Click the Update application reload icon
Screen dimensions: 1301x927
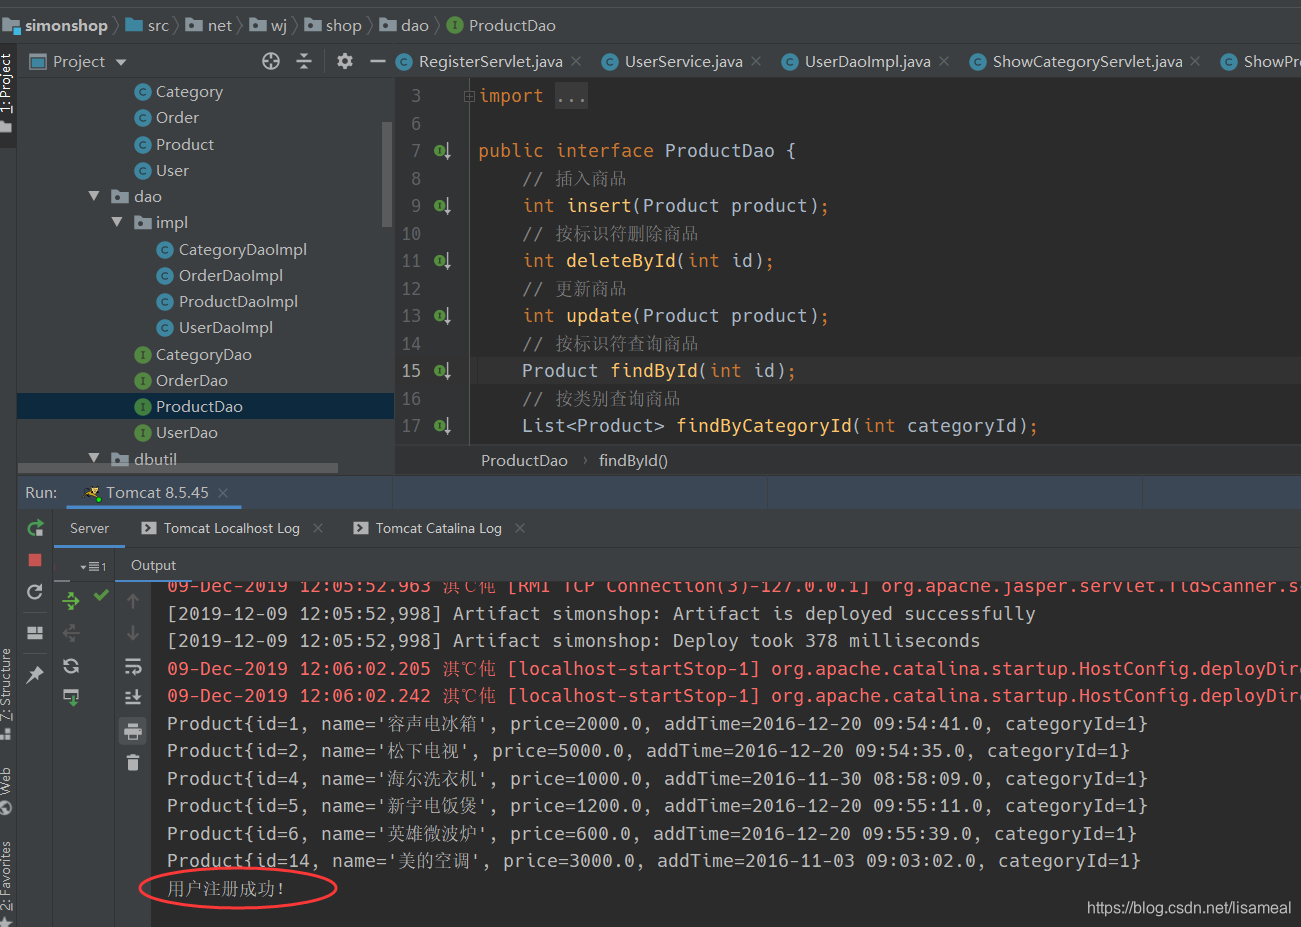click(35, 592)
